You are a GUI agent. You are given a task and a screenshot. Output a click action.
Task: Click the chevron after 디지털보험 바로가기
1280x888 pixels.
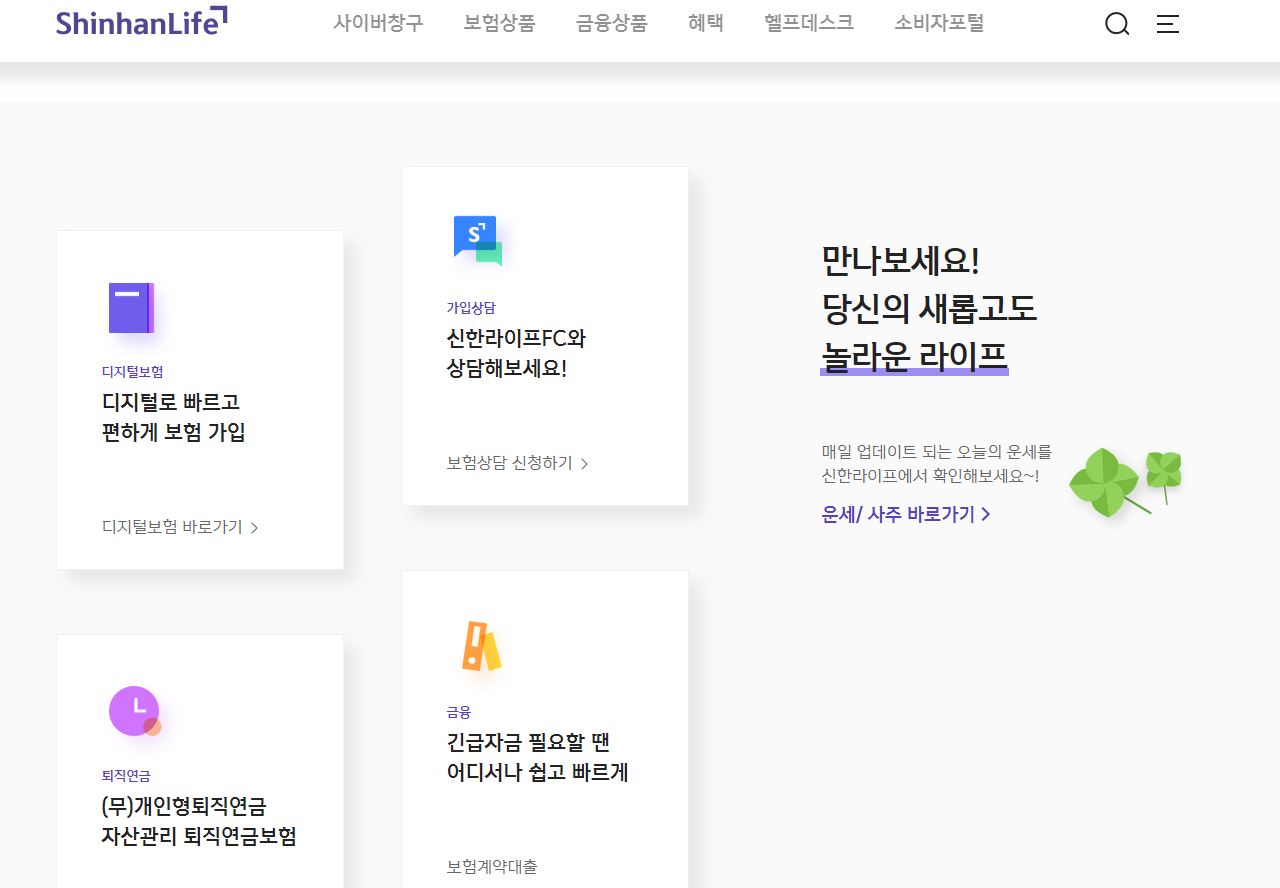point(254,528)
